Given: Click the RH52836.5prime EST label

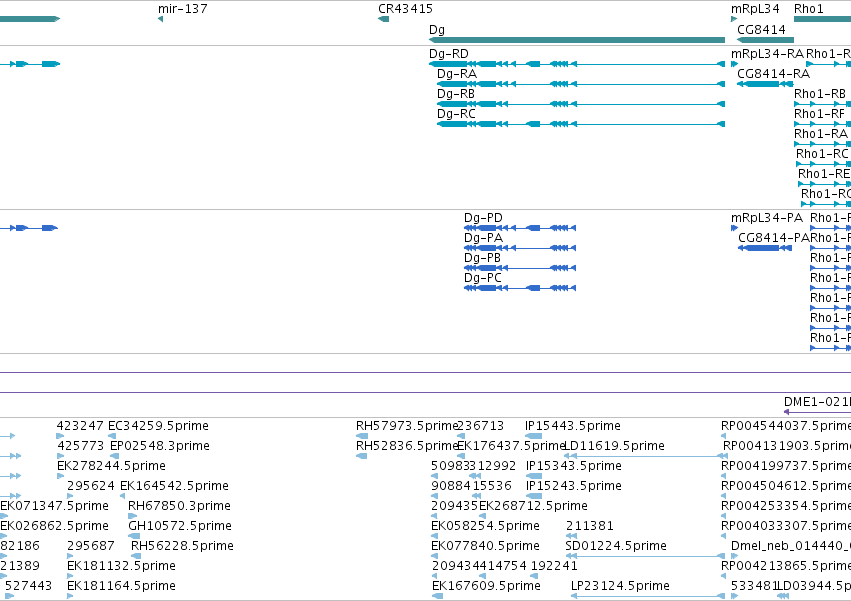Looking at the screenshot, I should tap(408, 446).
